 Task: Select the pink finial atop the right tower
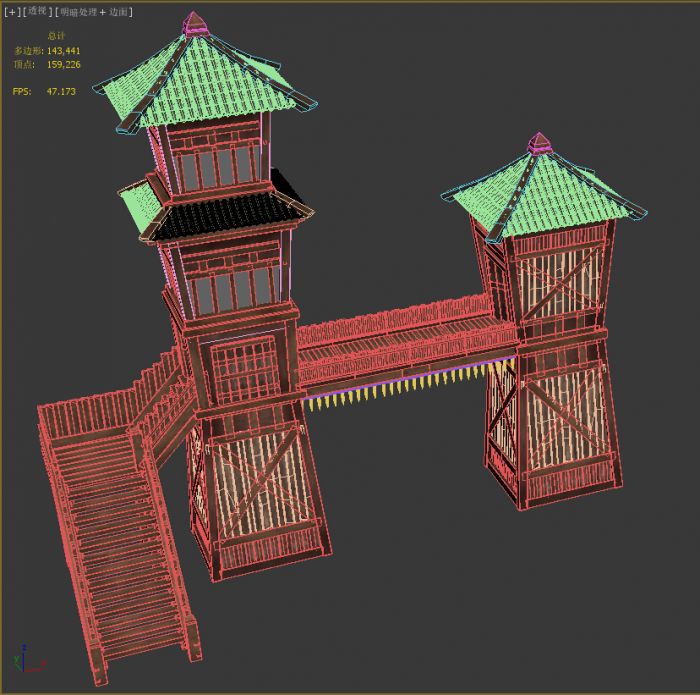coord(540,142)
